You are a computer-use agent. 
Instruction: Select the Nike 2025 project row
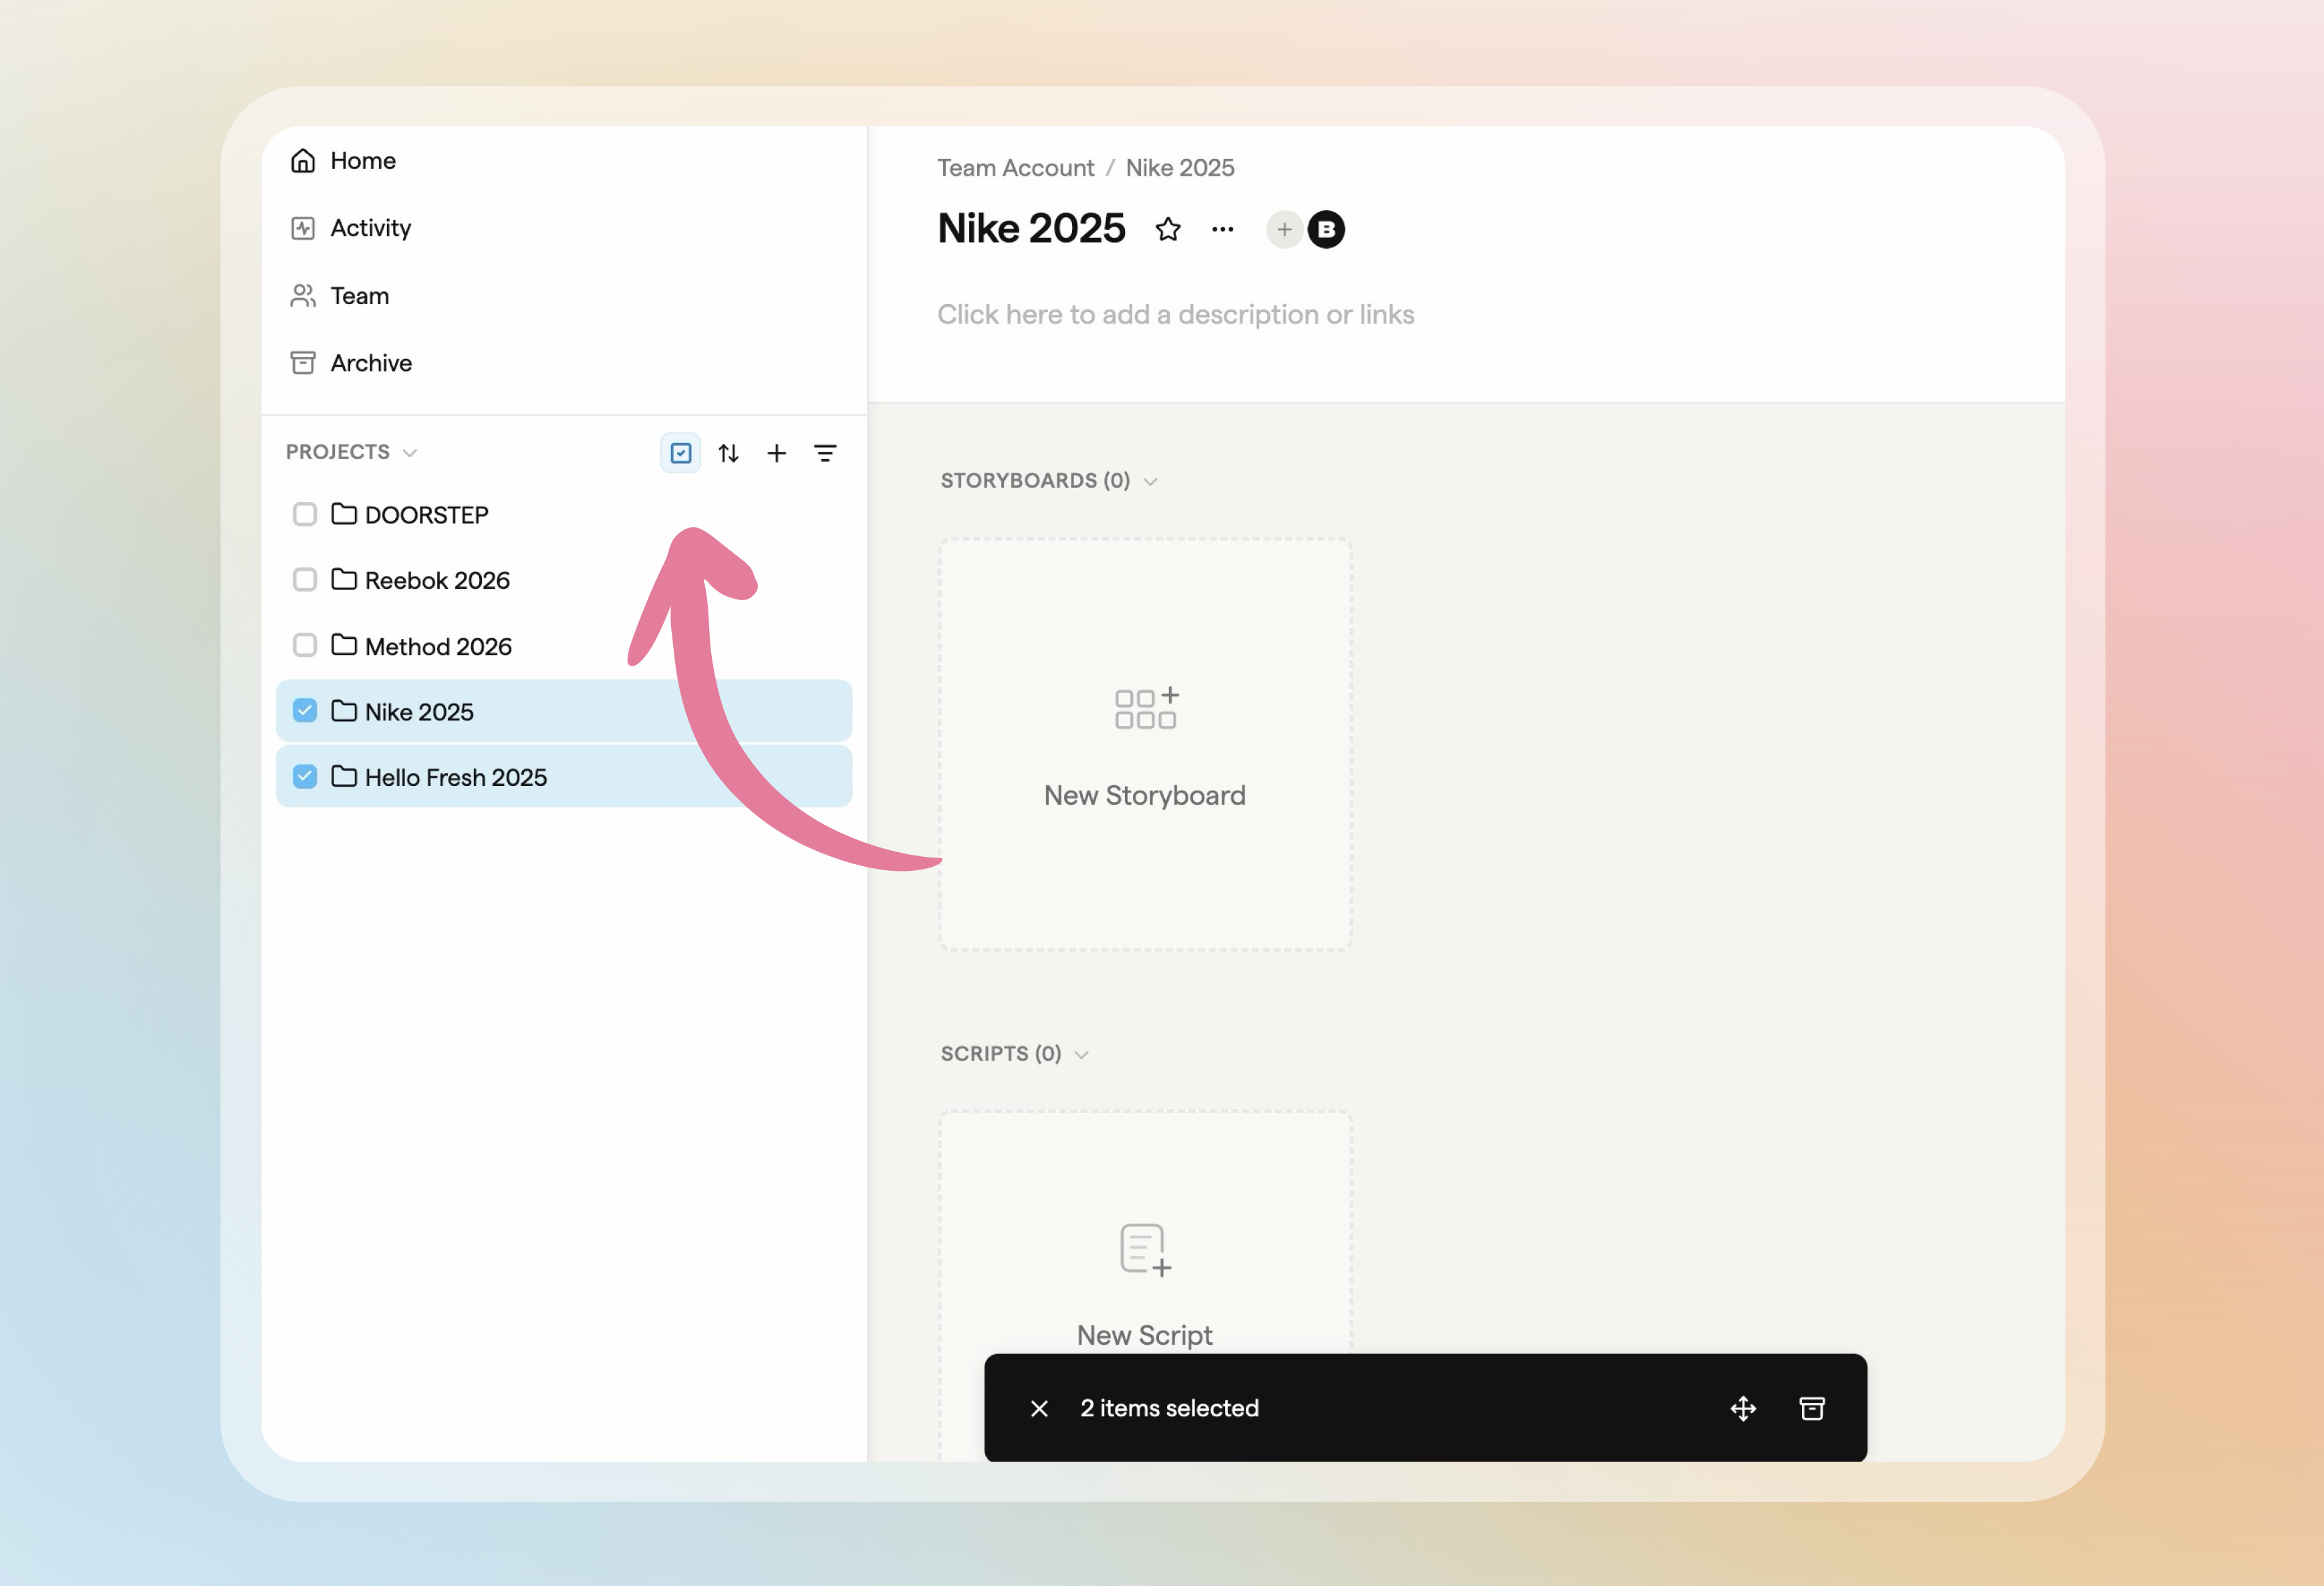(564, 711)
